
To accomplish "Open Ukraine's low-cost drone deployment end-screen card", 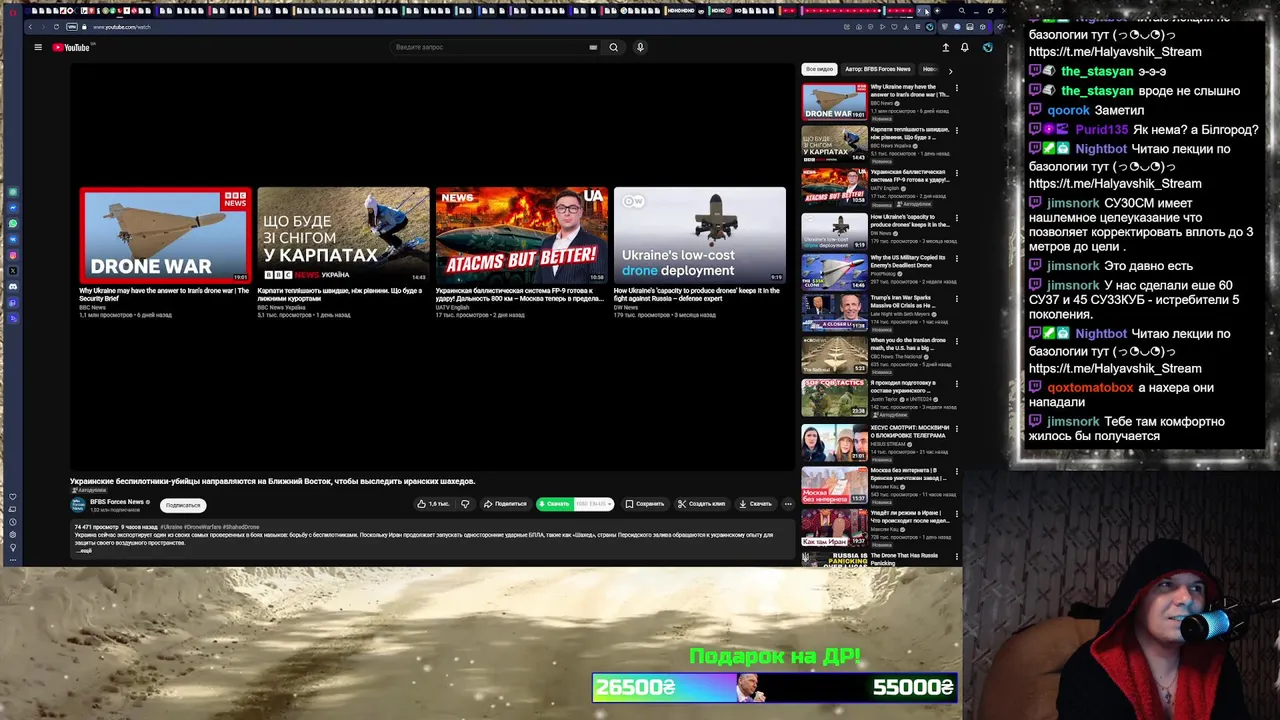I will (699, 236).
